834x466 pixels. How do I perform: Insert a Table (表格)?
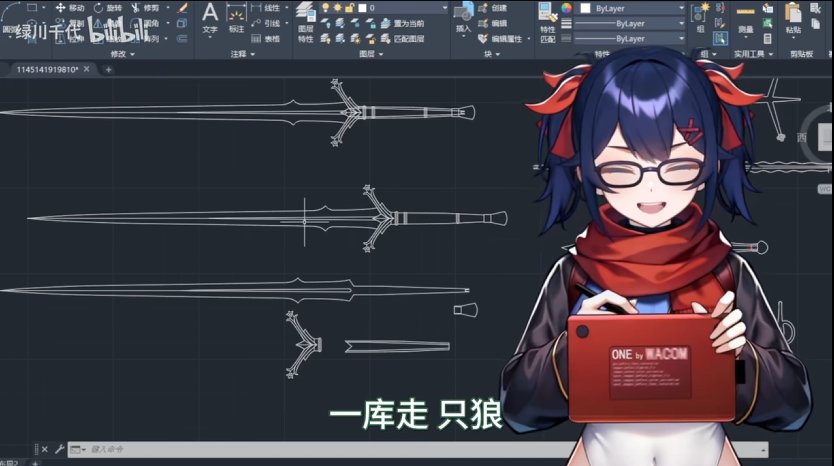[265, 38]
